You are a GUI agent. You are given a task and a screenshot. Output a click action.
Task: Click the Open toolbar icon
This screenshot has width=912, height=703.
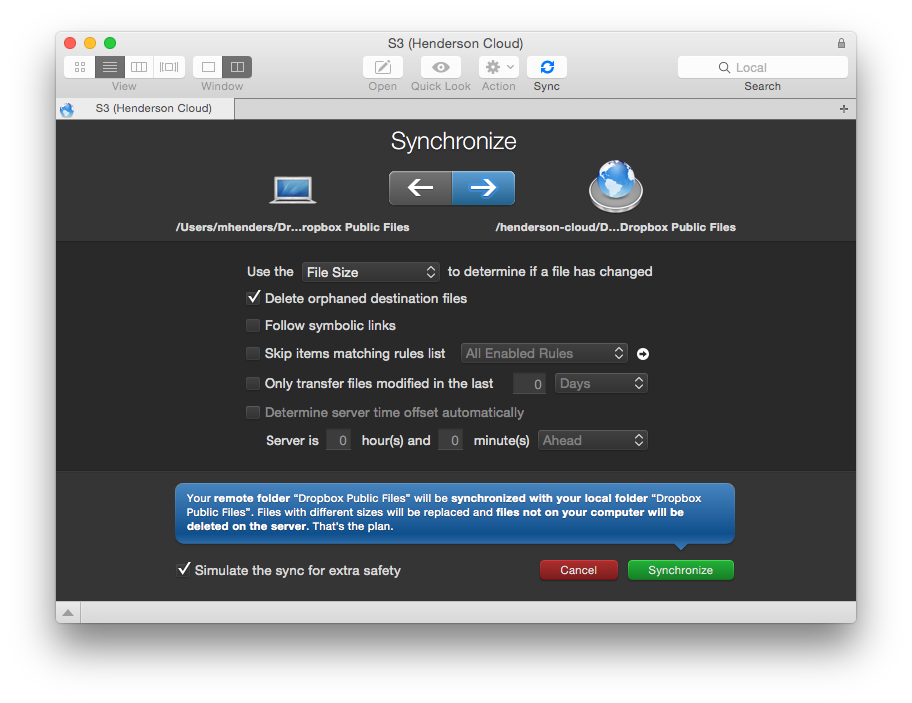coord(383,67)
